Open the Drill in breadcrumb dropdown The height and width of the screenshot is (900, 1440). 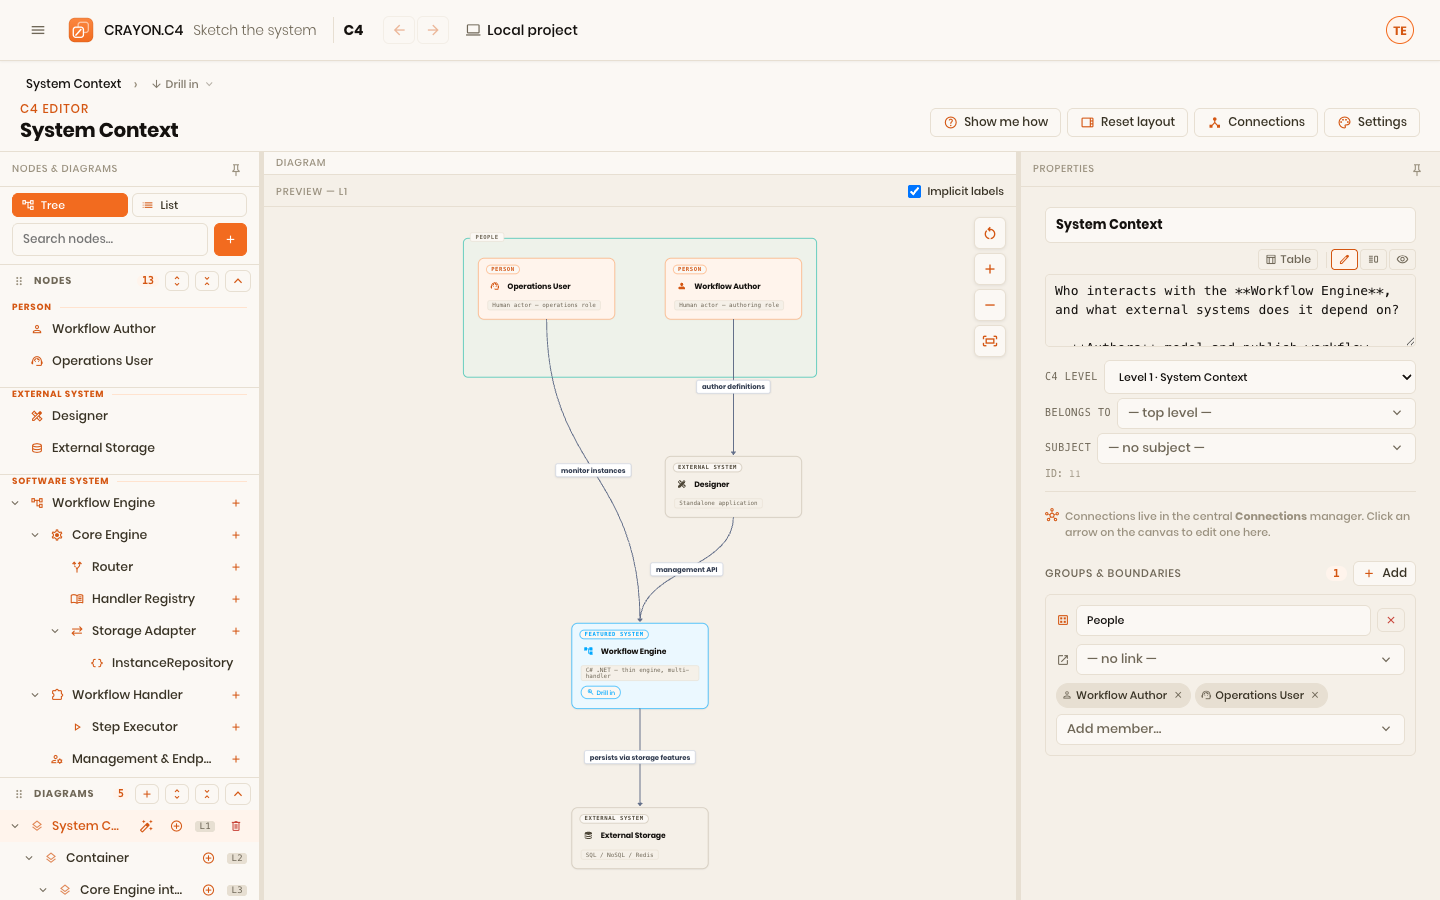click(x=183, y=84)
